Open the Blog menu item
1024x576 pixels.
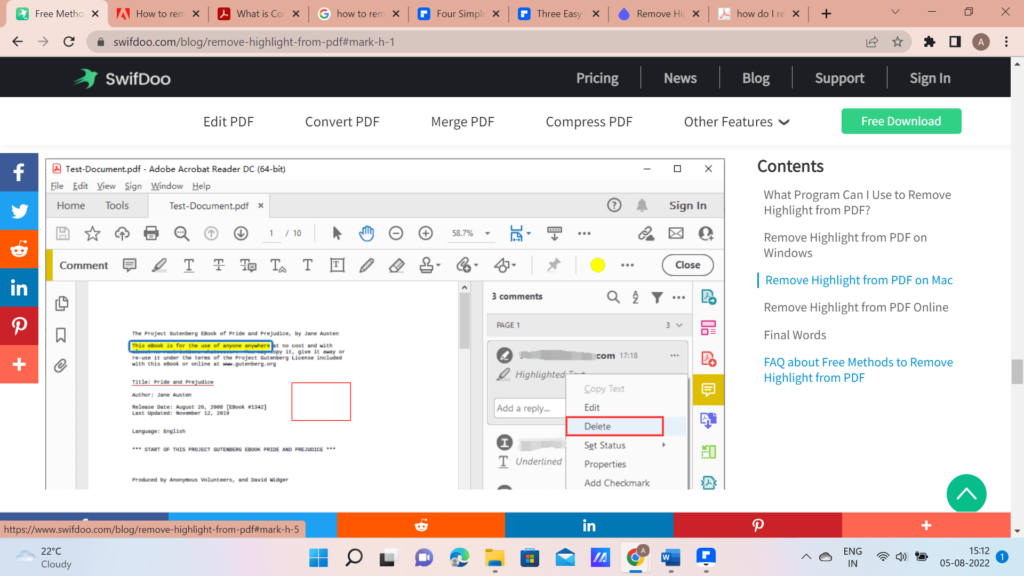pyautogui.click(x=756, y=78)
